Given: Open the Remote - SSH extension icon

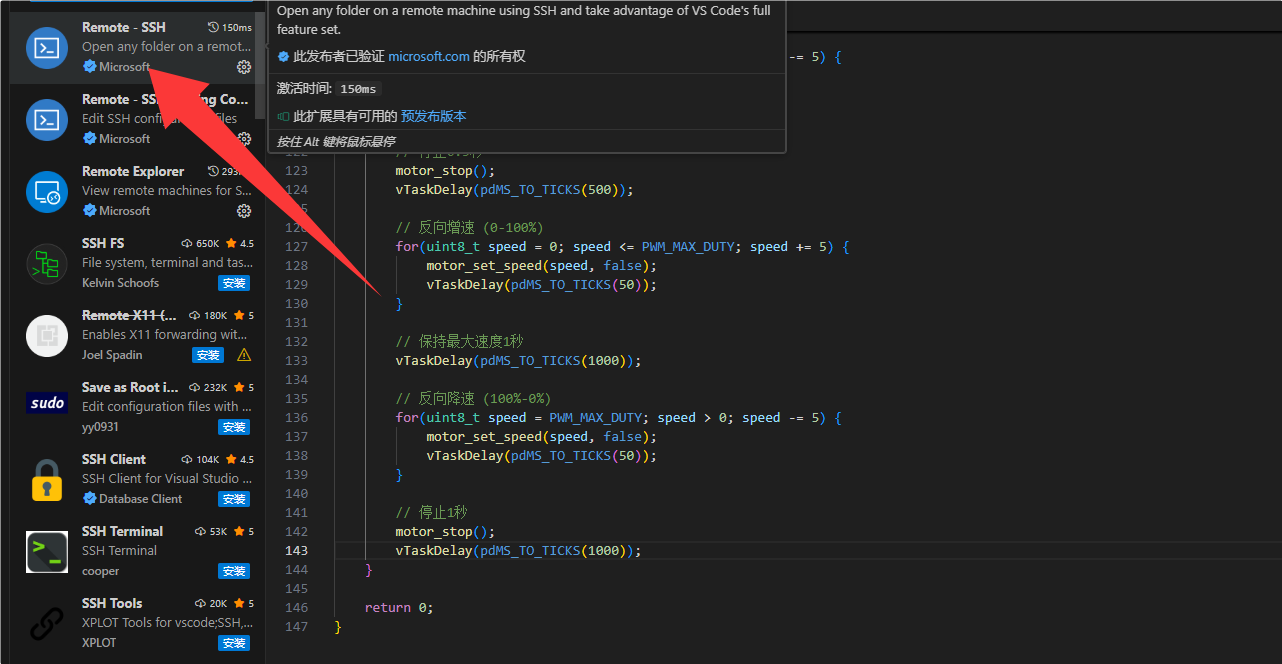Looking at the screenshot, I should [x=47, y=48].
